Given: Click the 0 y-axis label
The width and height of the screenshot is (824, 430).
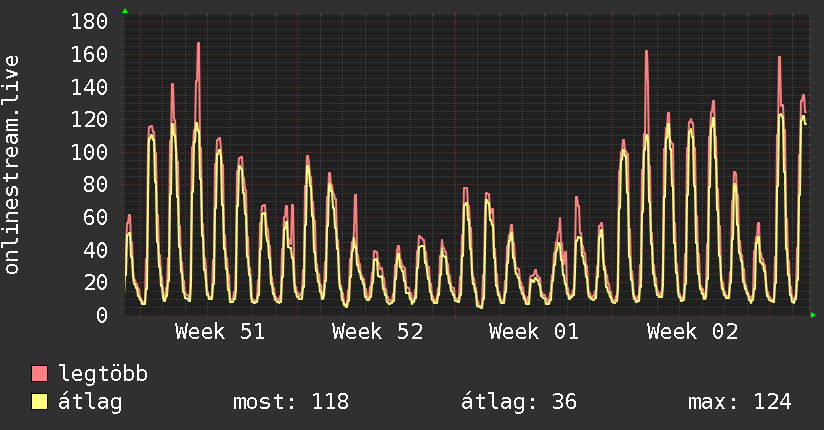Looking at the screenshot, I should point(102,315).
